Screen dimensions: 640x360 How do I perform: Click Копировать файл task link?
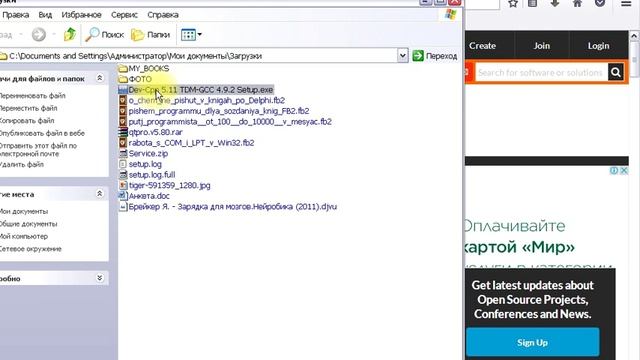click(27, 121)
